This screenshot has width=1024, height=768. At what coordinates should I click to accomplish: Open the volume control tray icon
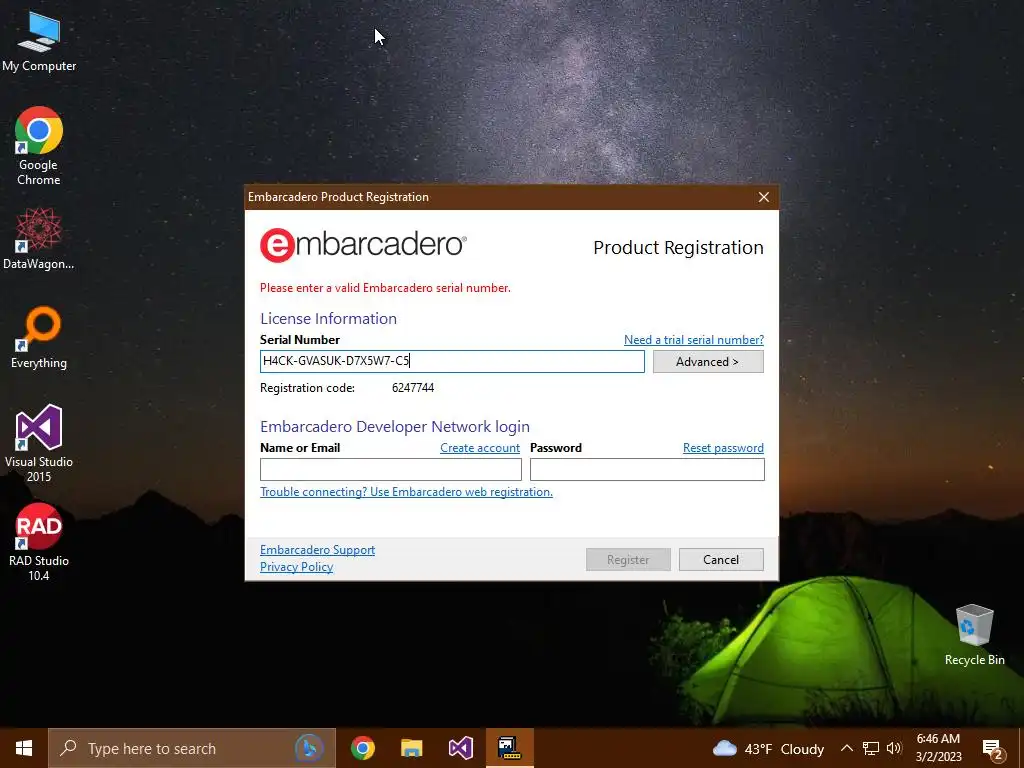coord(894,748)
